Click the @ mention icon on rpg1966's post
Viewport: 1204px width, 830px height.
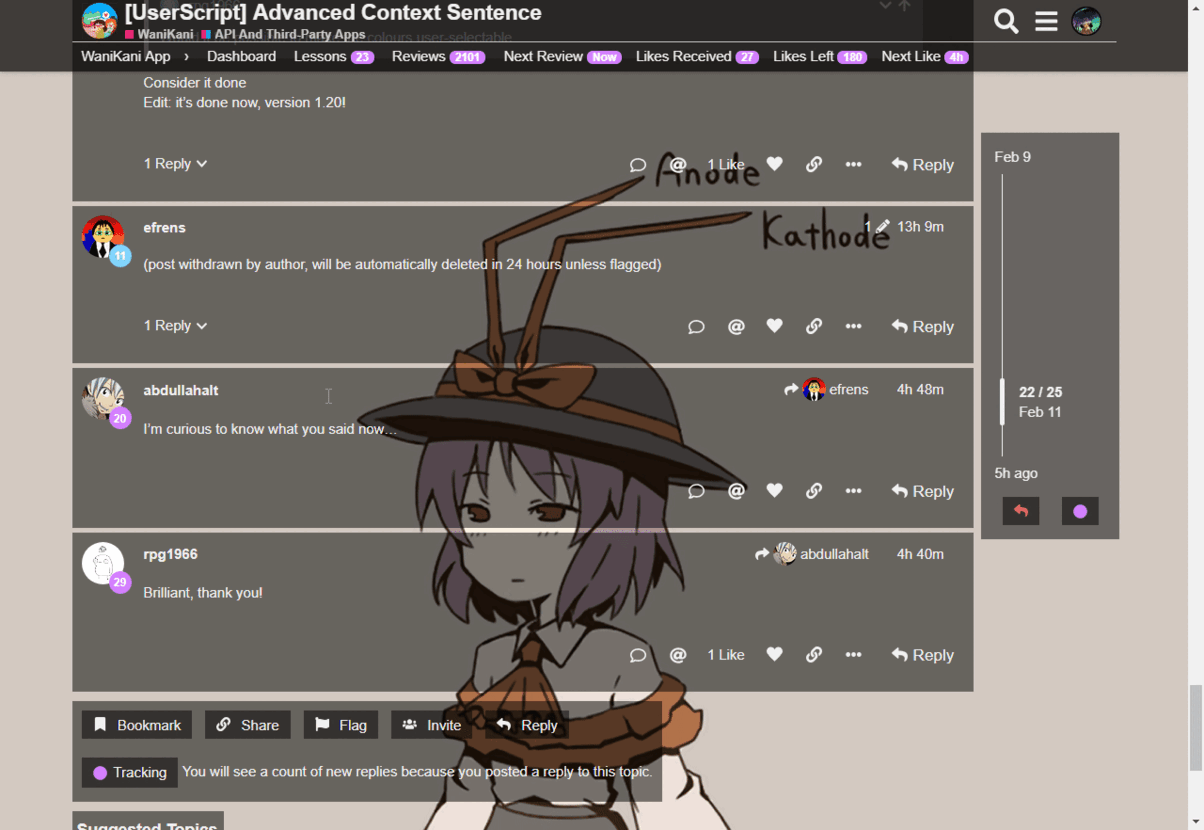click(x=678, y=655)
